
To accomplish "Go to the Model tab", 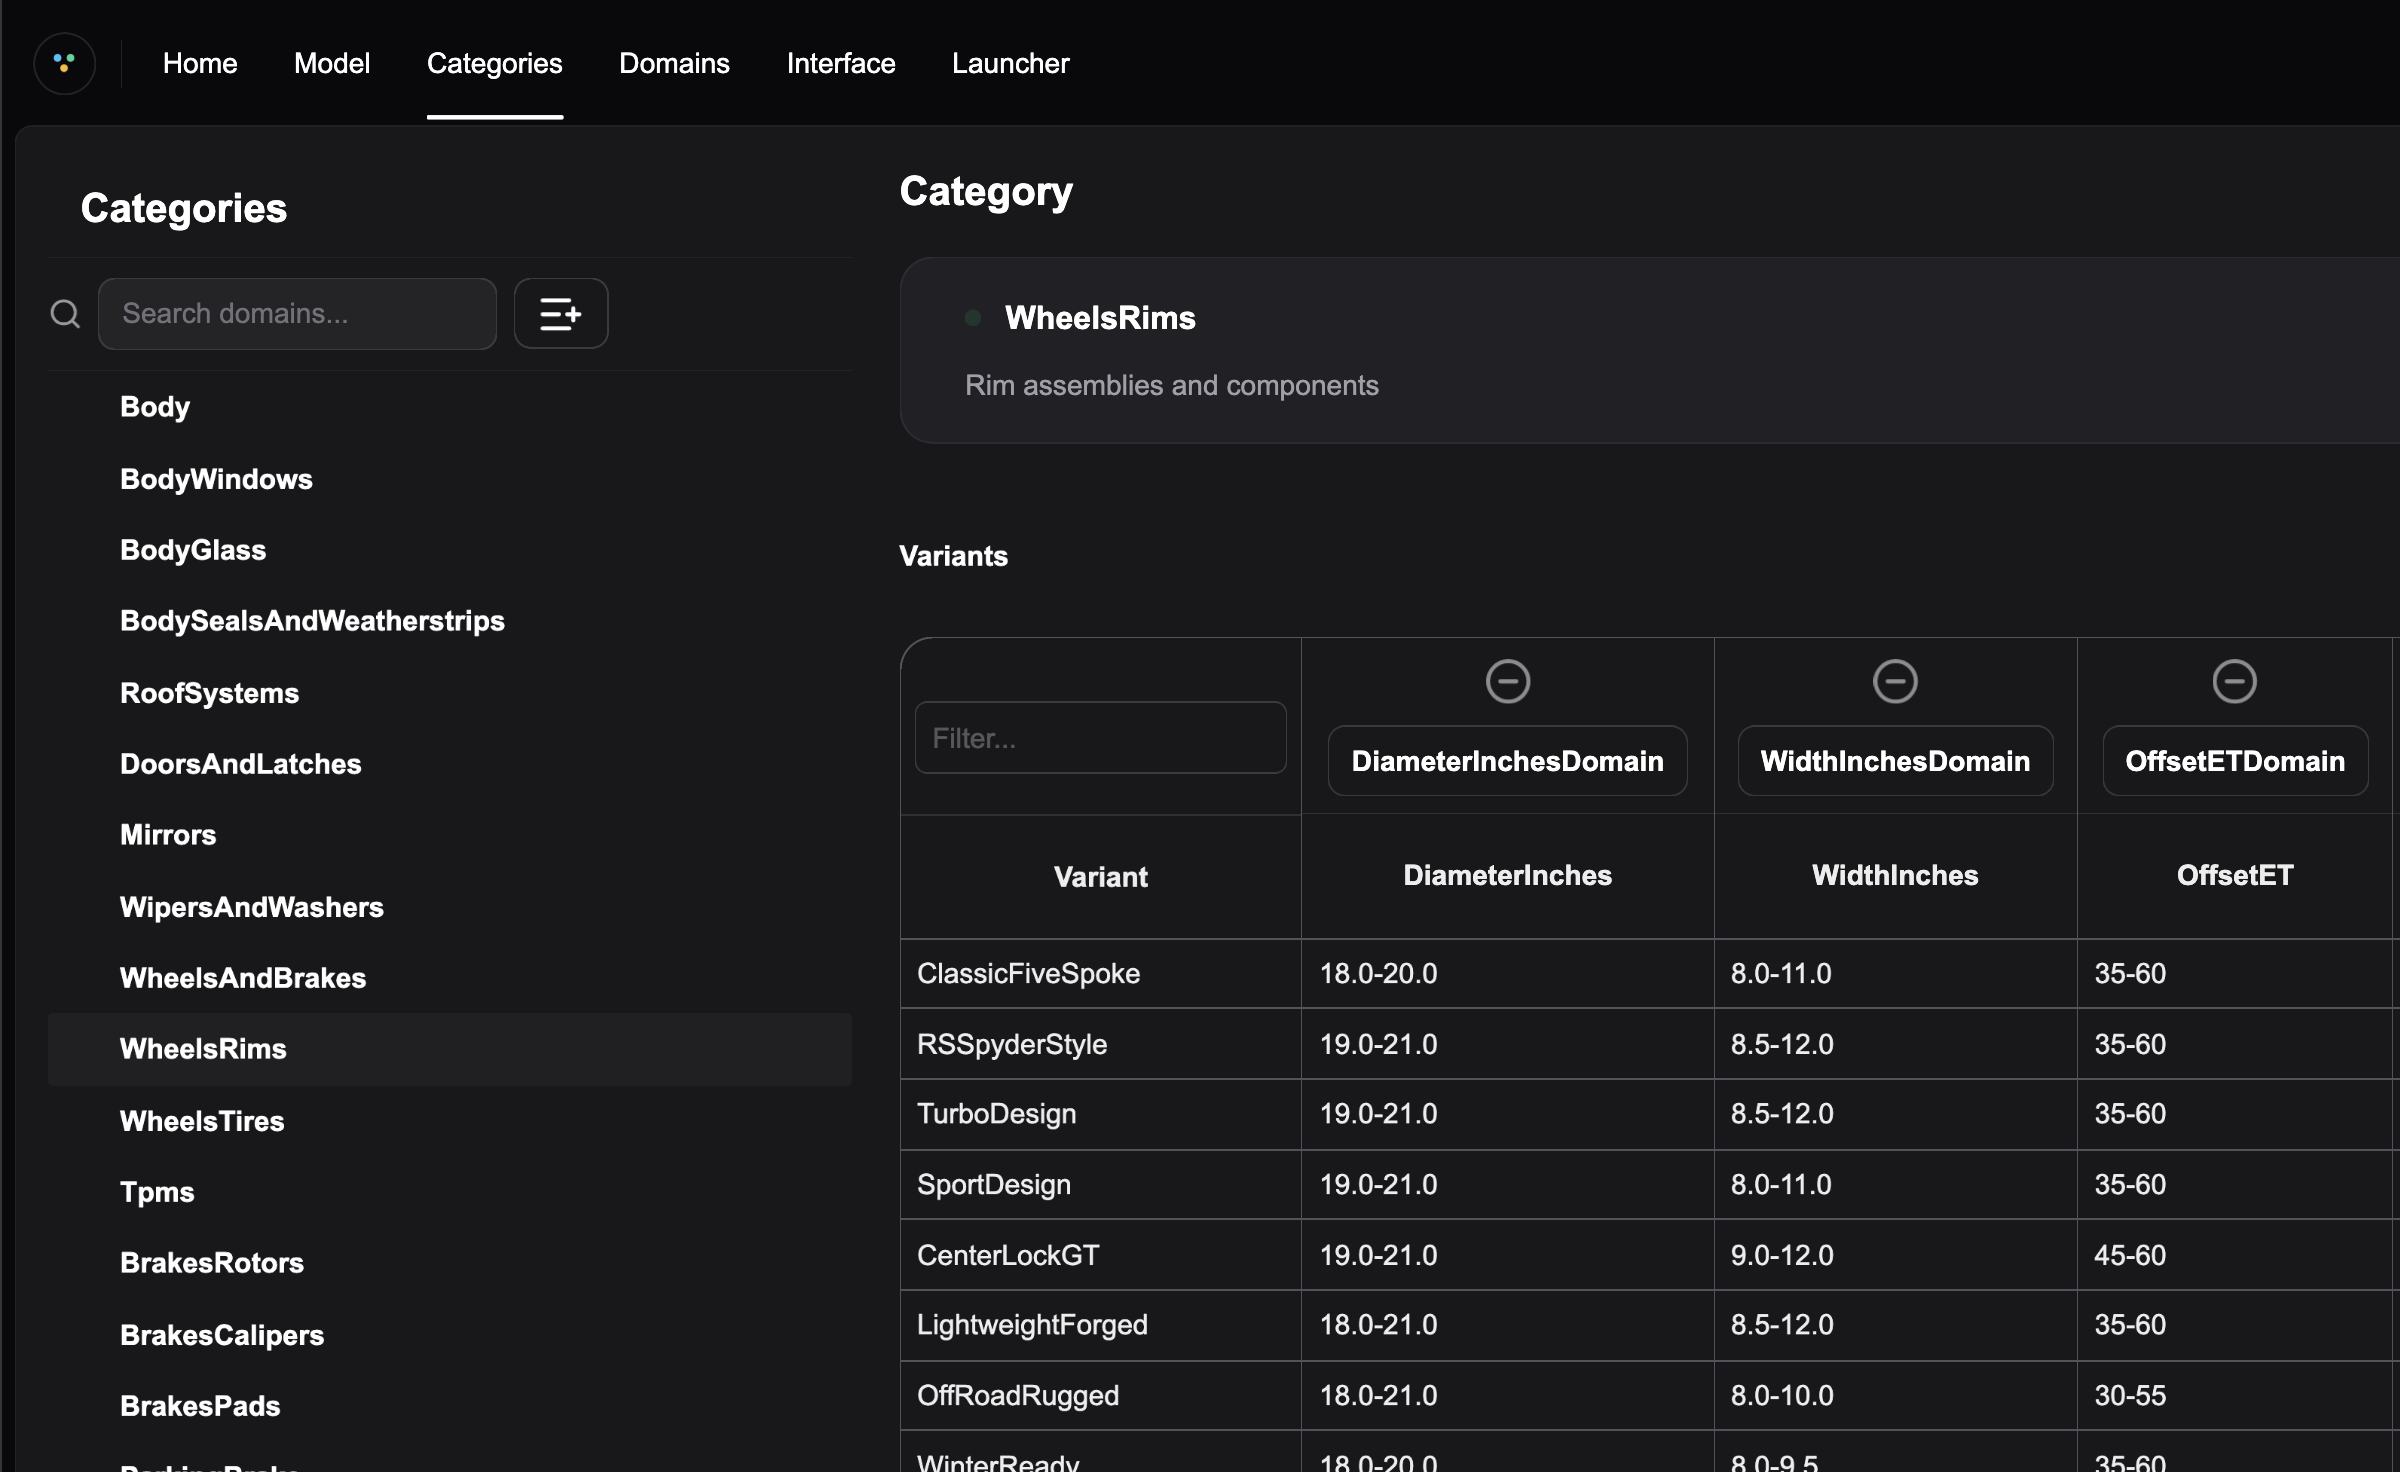I will pos(331,63).
